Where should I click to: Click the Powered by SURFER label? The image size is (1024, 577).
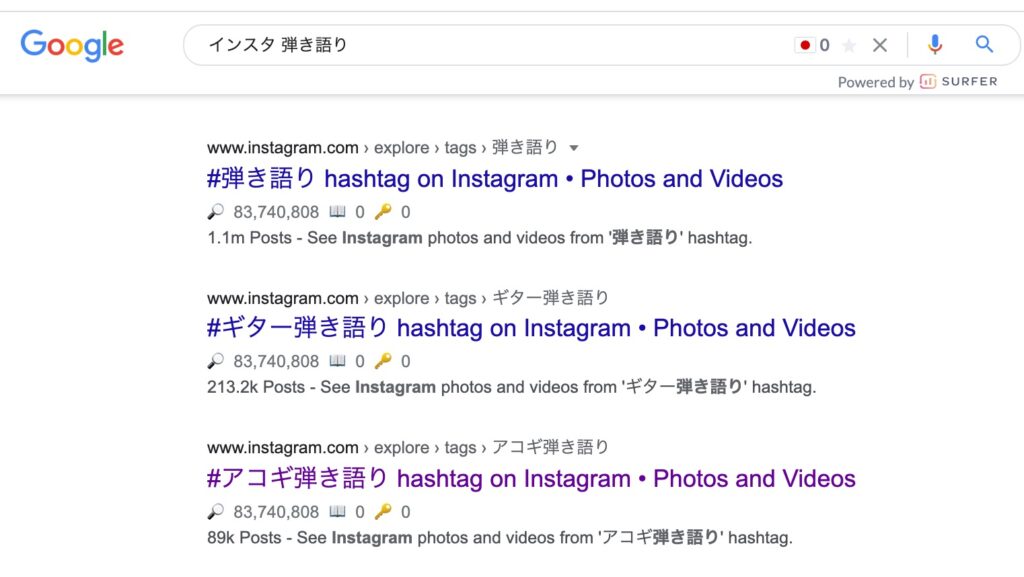click(917, 82)
